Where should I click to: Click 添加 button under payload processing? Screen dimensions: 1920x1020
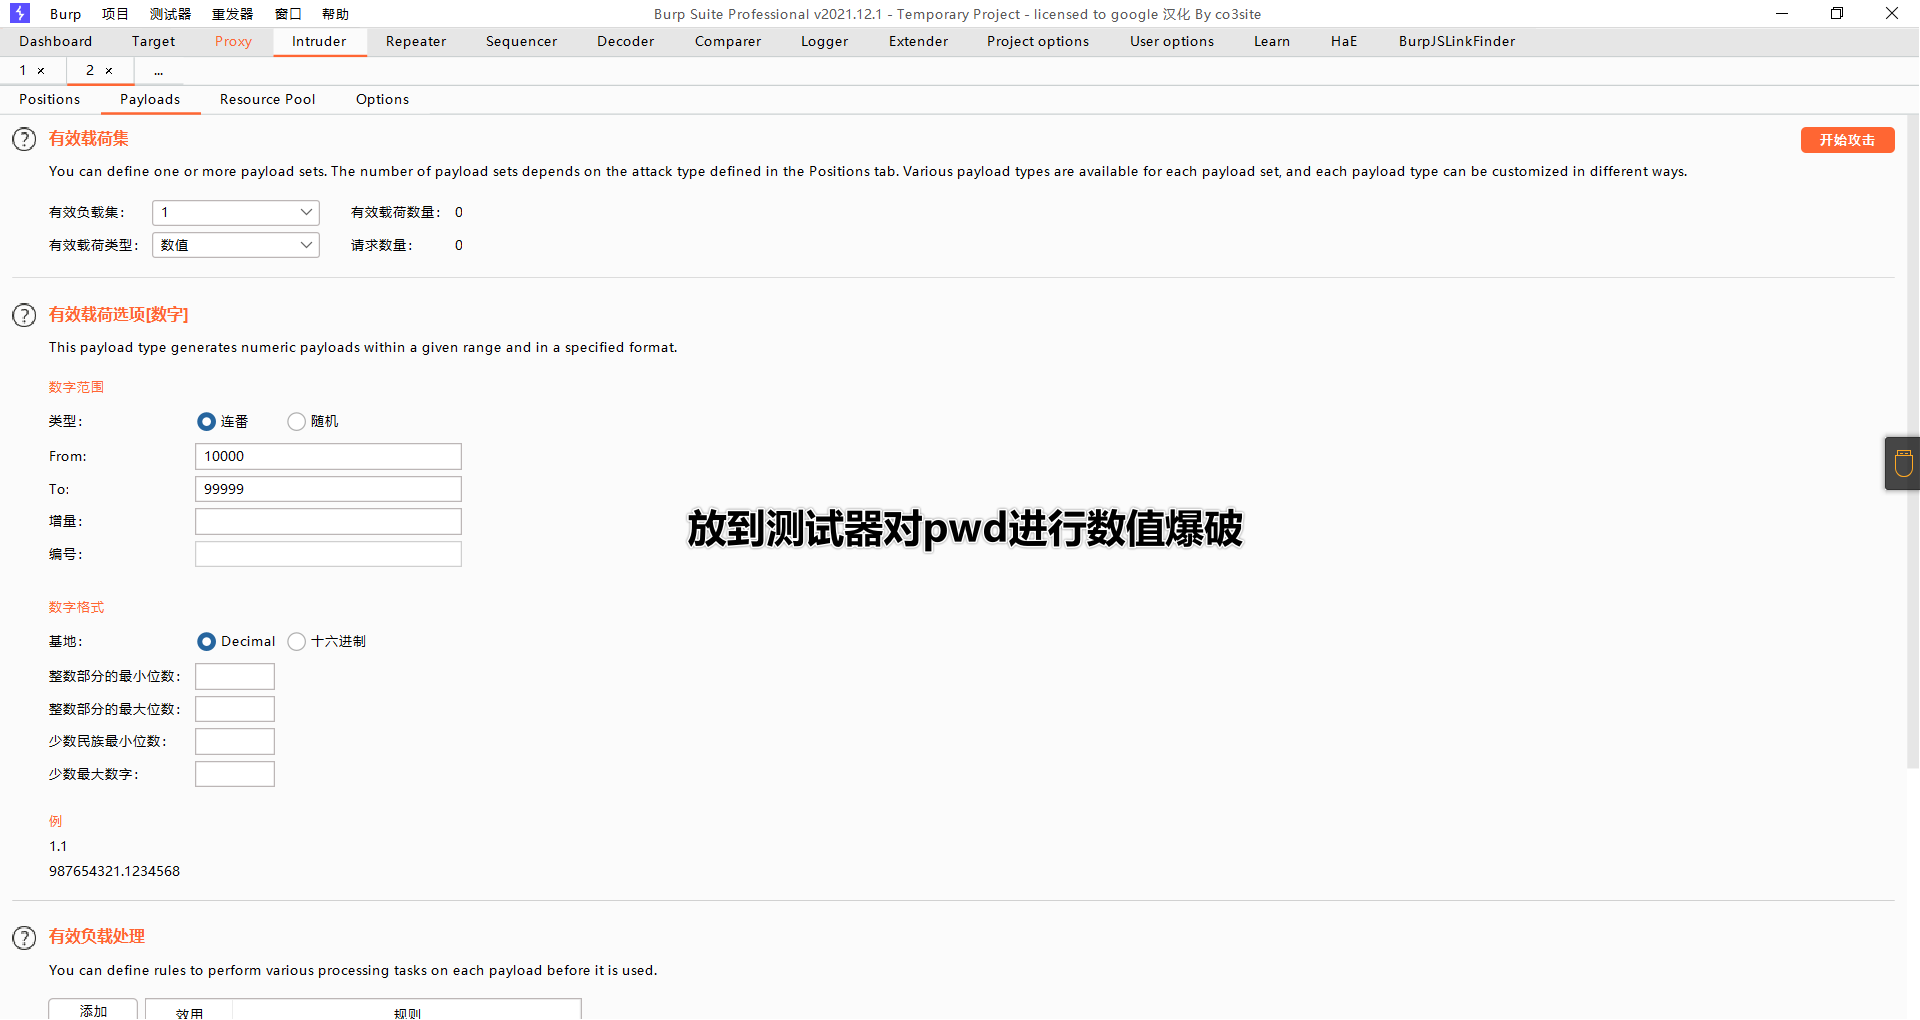[x=93, y=1010]
